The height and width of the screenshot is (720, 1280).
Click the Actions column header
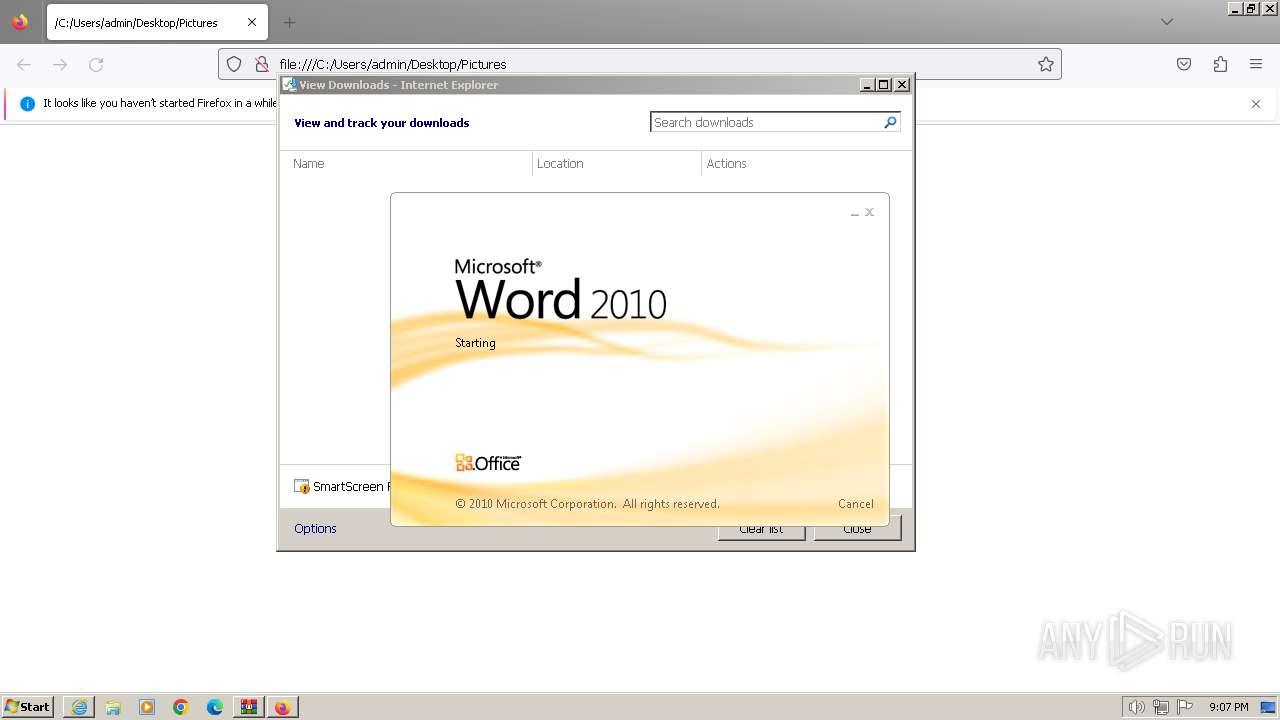click(806, 163)
